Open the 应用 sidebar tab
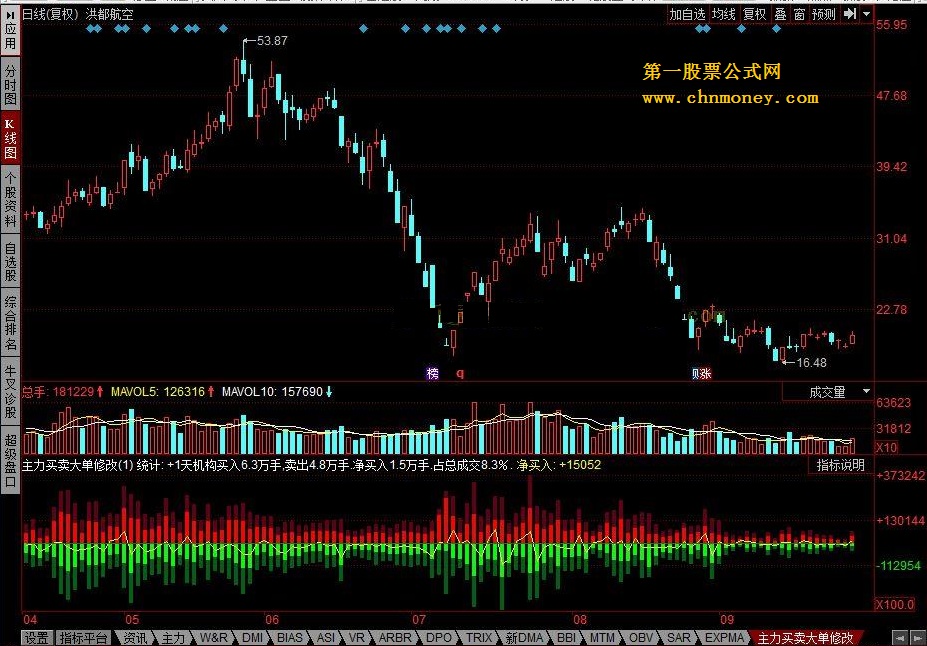This screenshot has width=927, height=646. (10, 30)
